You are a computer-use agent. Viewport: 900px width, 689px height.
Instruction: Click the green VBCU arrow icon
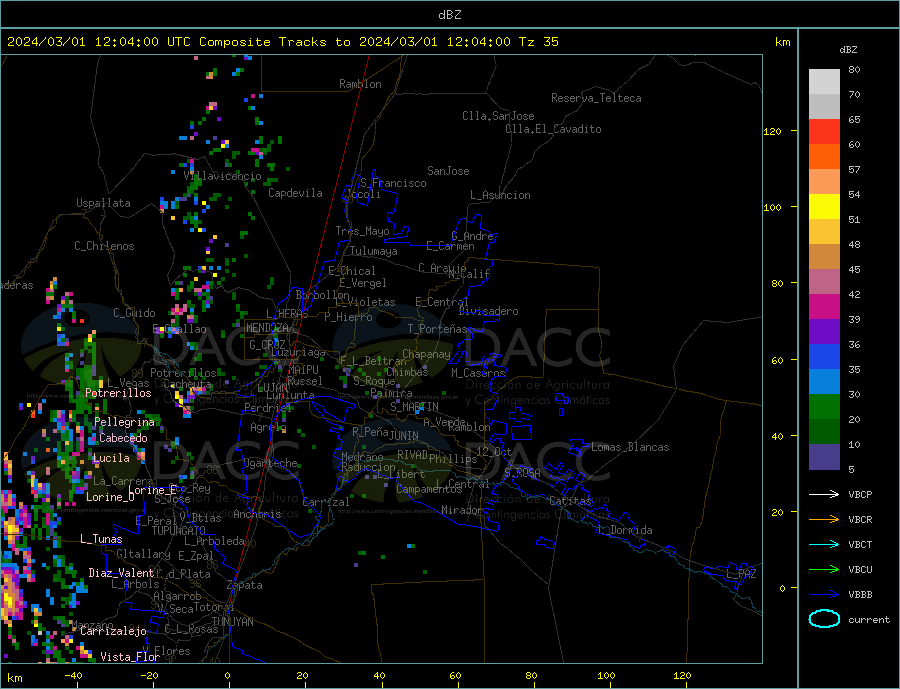pos(824,569)
